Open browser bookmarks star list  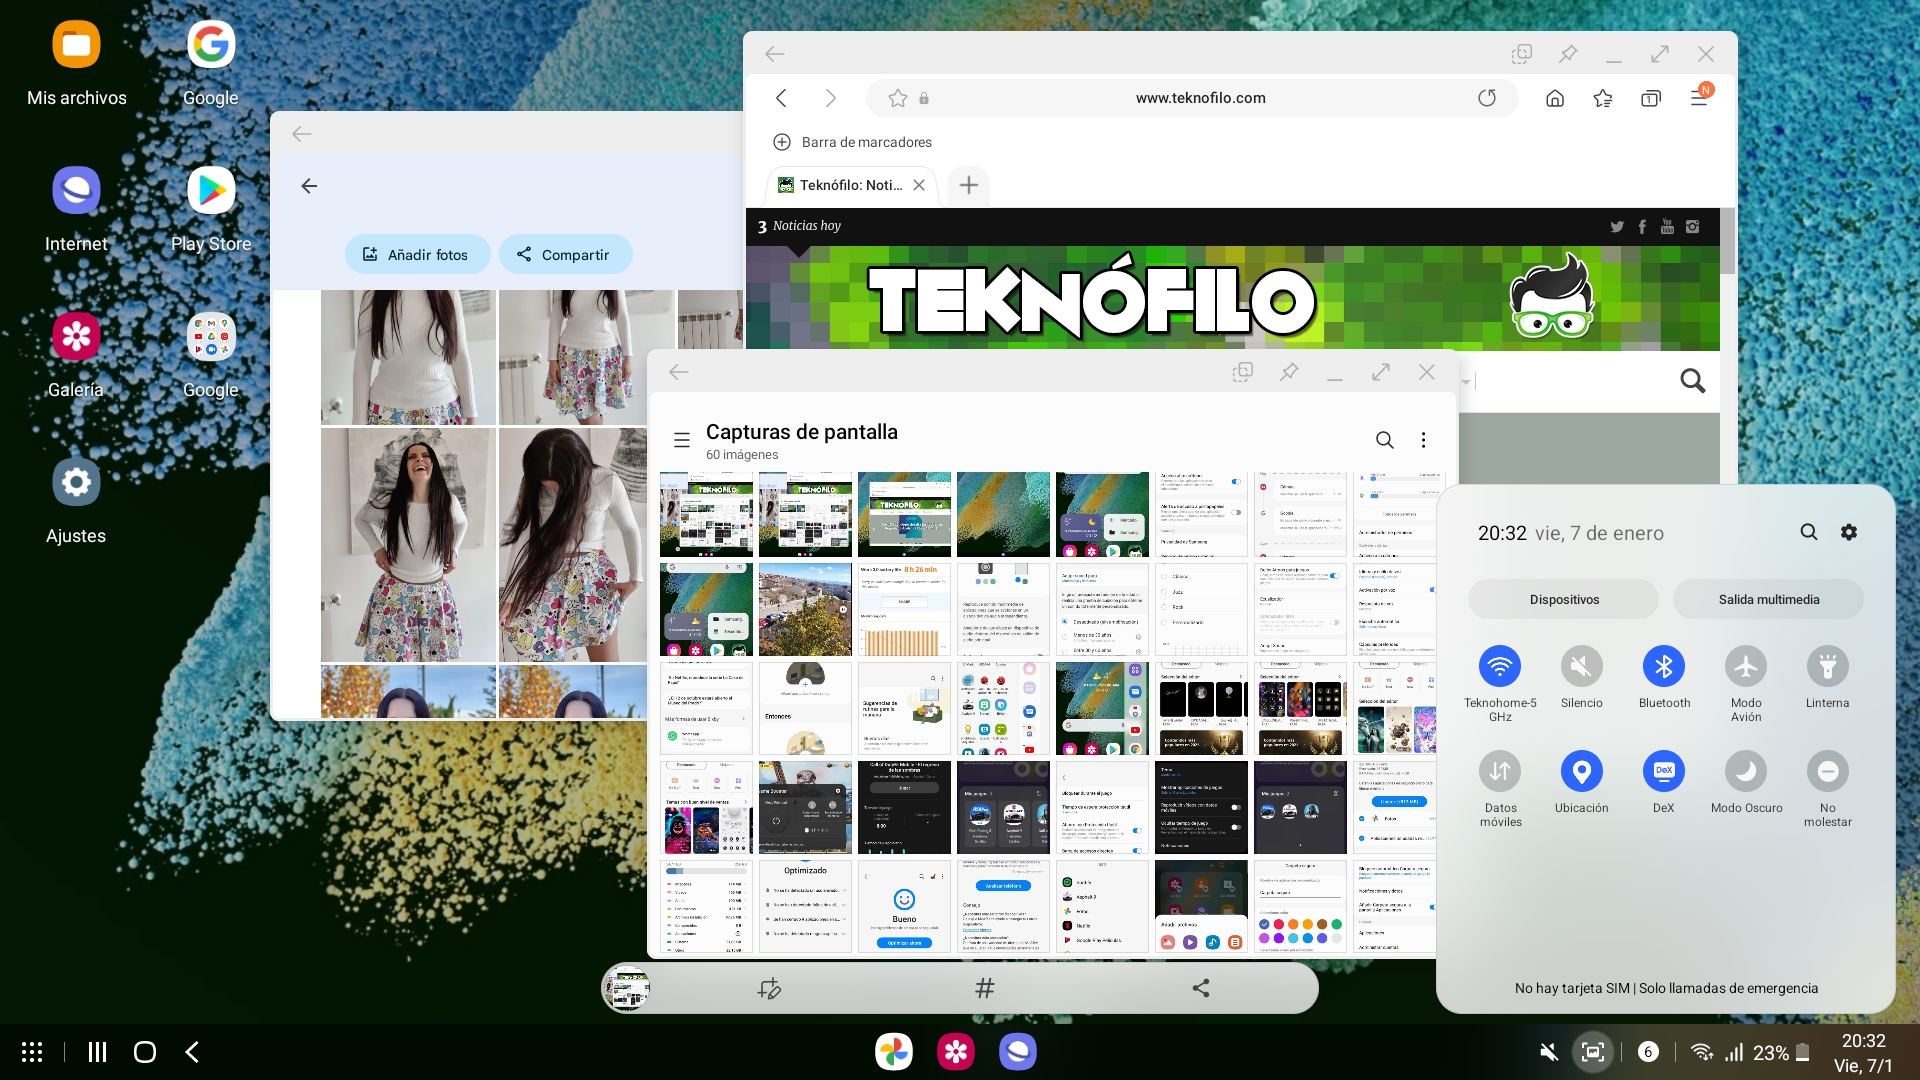pyautogui.click(x=1603, y=98)
